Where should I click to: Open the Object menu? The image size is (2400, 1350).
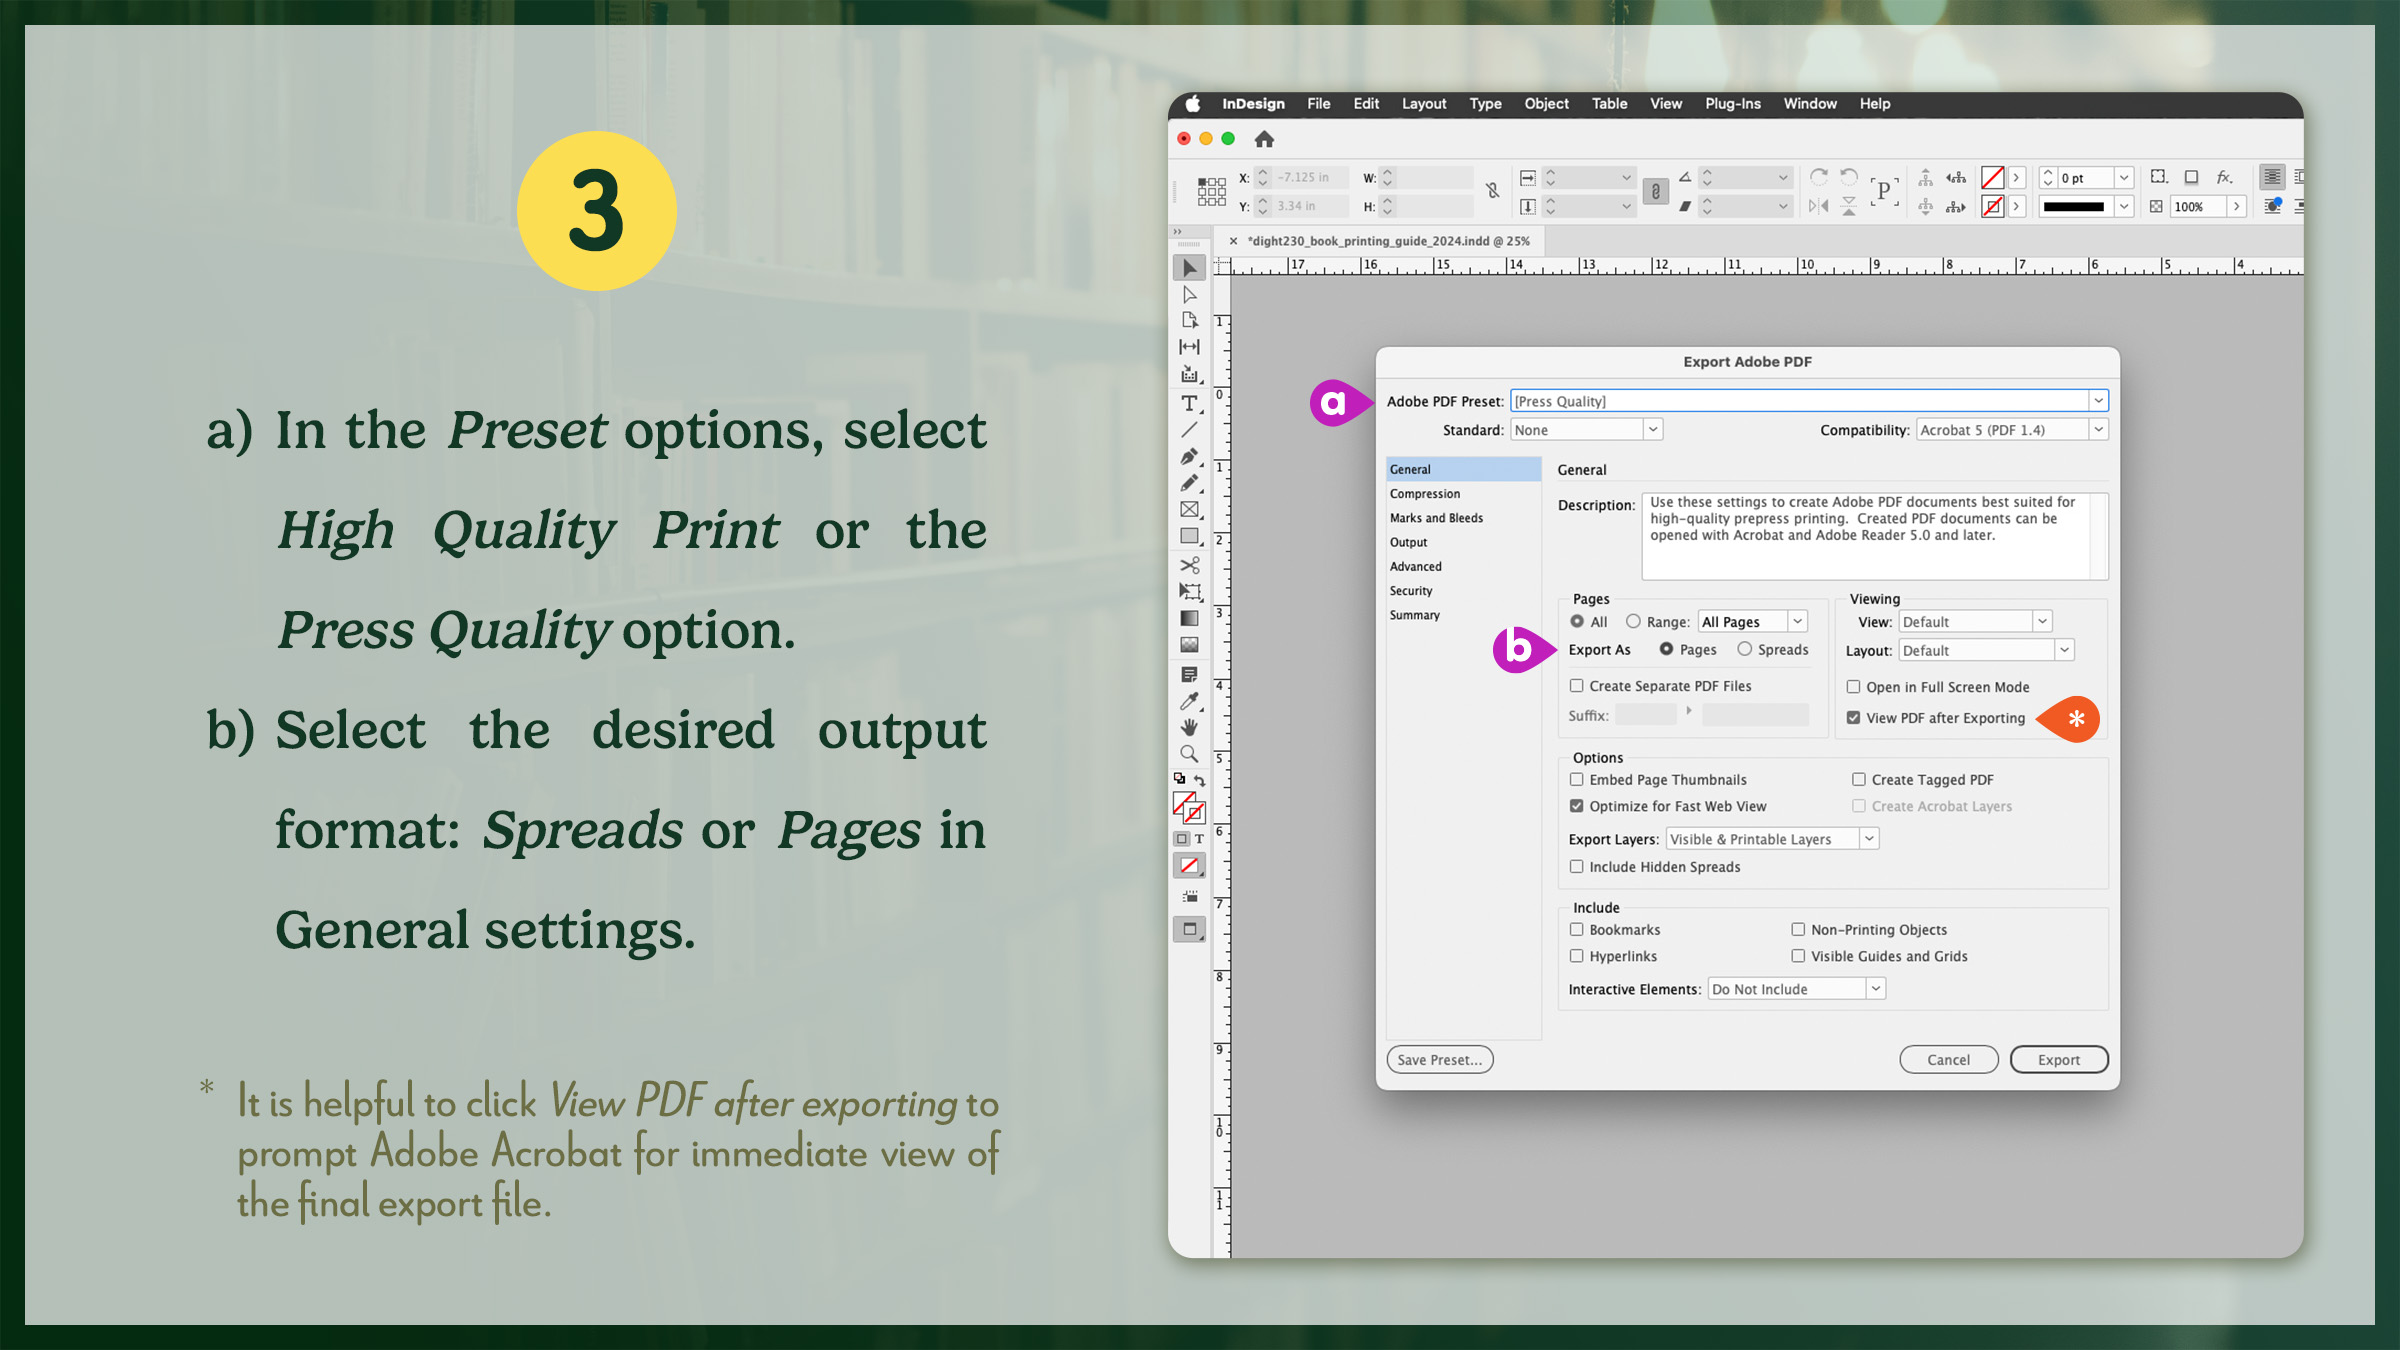click(x=1545, y=103)
